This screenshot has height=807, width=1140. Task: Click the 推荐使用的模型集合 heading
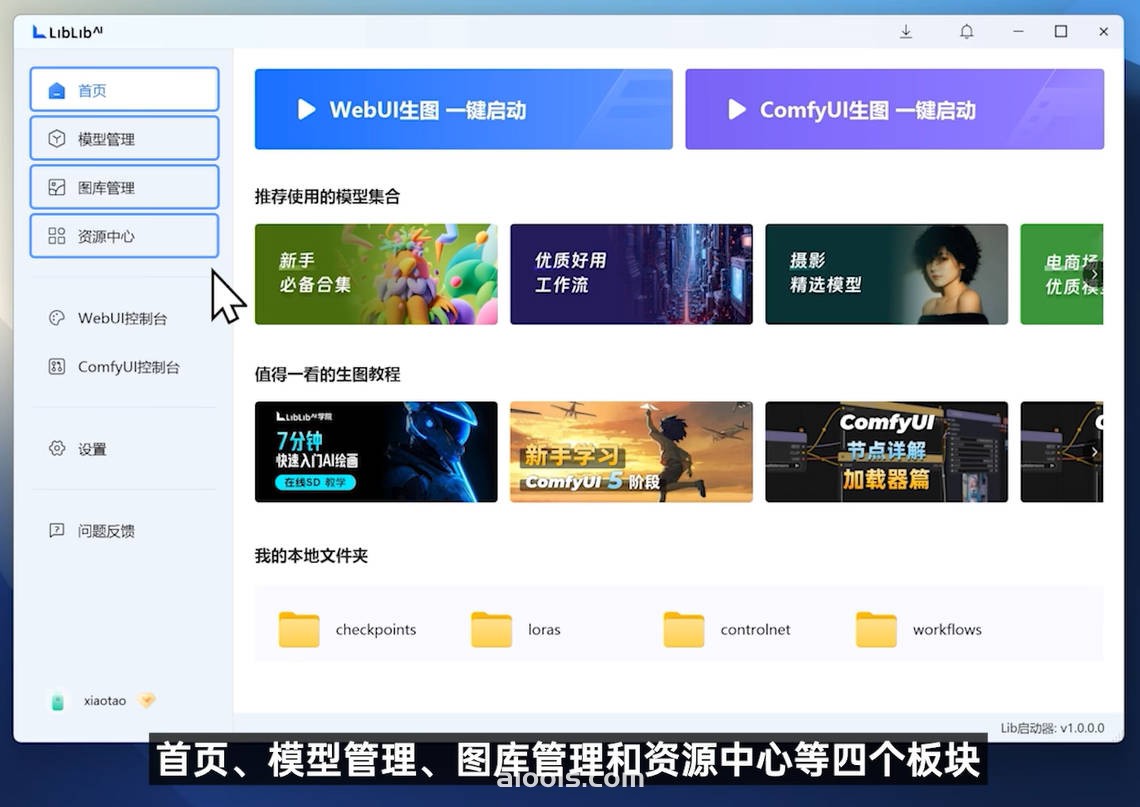(x=327, y=196)
